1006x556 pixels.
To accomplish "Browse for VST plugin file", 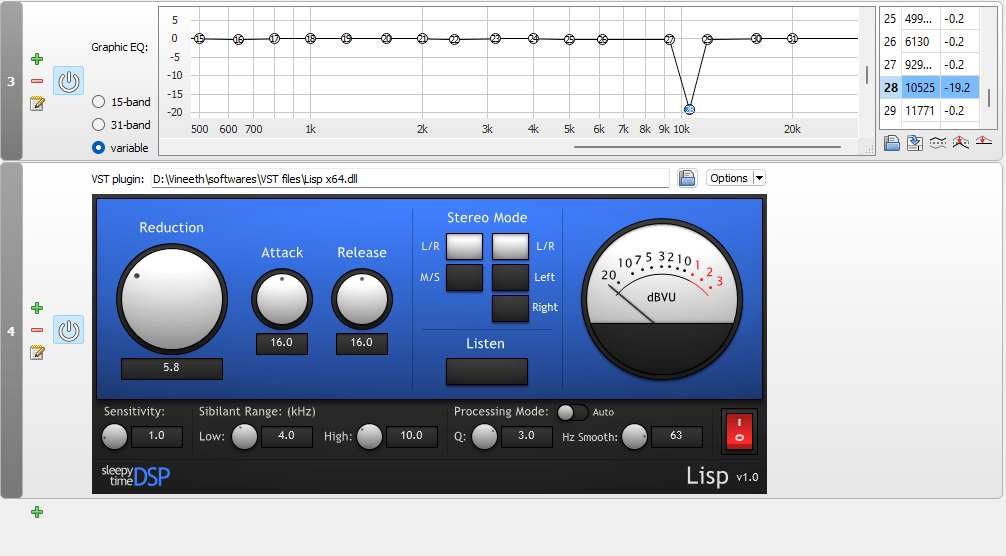I will [687, 178].
